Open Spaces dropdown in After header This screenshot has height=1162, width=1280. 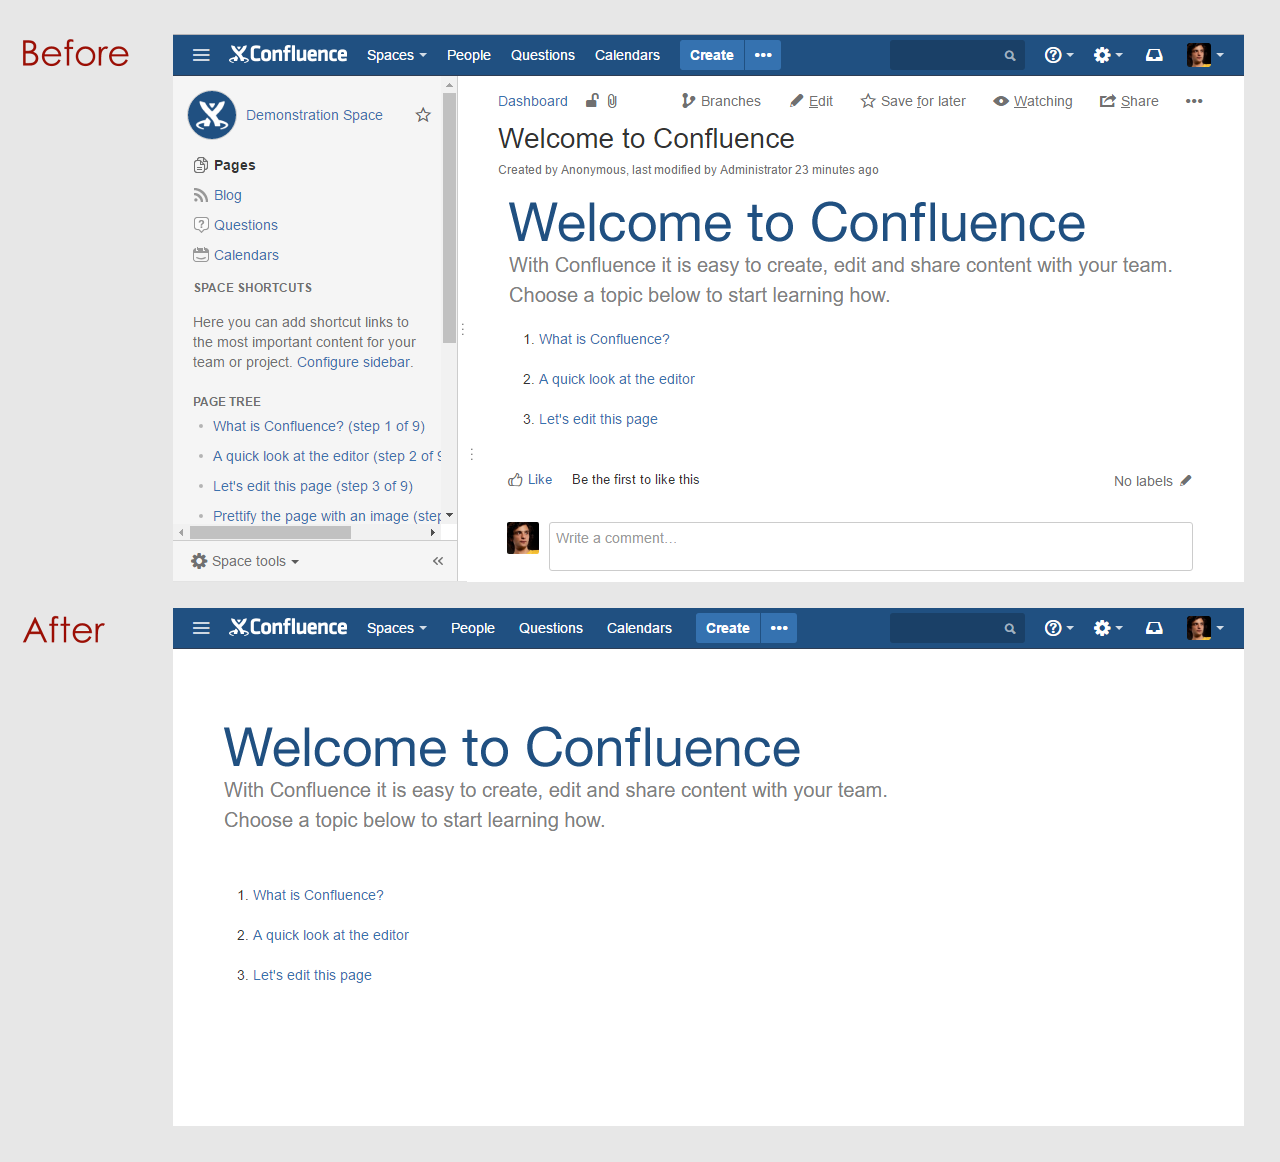point(396,628)
